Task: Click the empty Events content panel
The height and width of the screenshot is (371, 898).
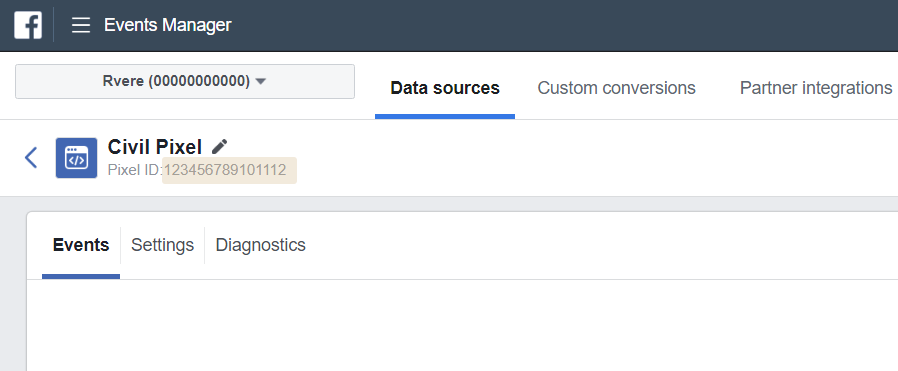Action: [462, 325]
